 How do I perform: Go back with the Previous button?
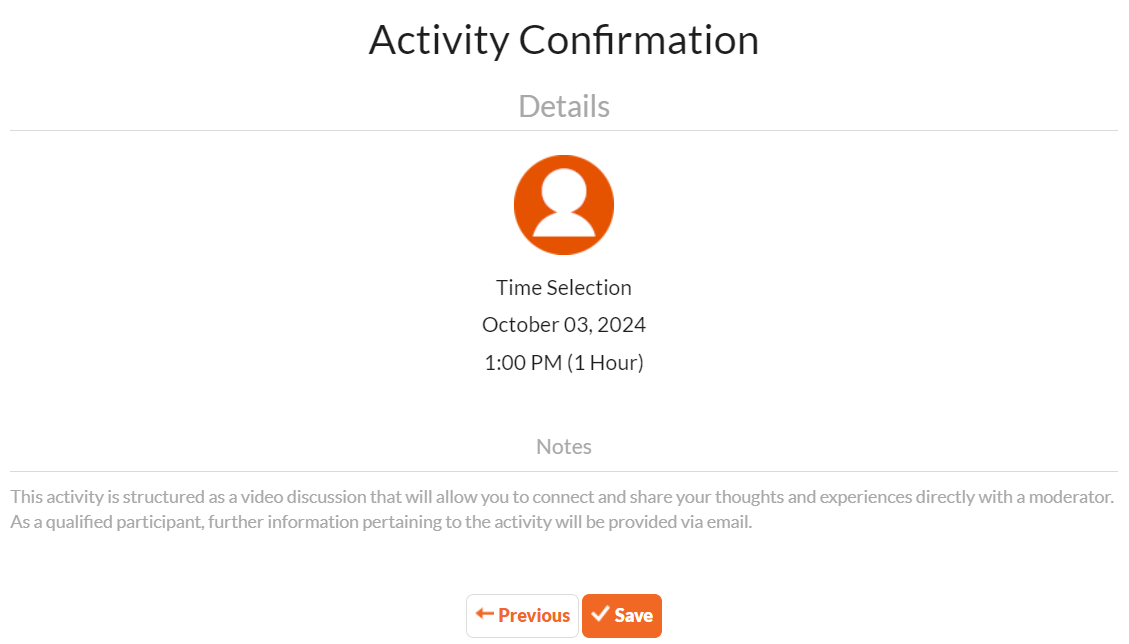pos(522,616)
